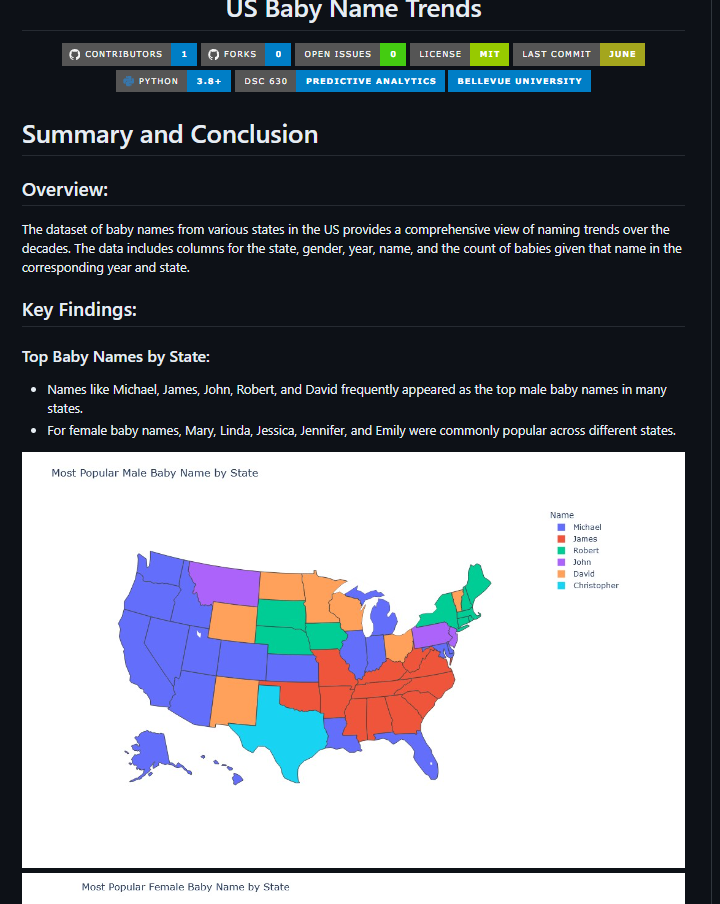Open the Open Issues badge

point(350,54)
